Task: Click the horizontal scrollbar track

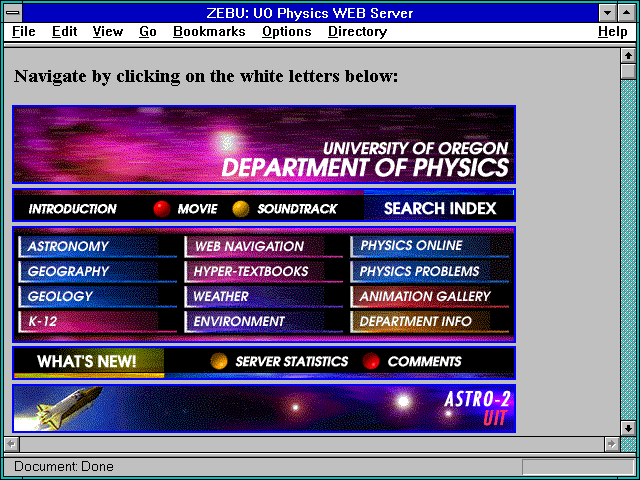Action: coord(311,444)
